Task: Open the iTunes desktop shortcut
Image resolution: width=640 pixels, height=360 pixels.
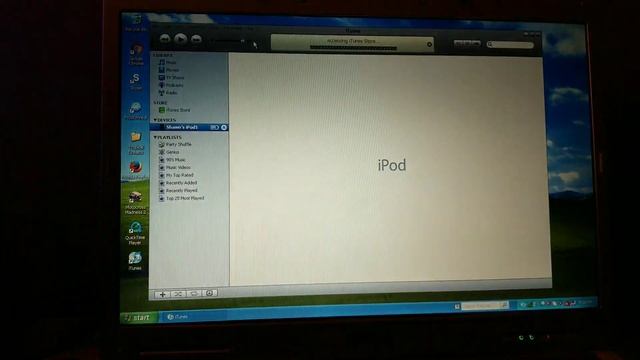Action: point(135,261)
